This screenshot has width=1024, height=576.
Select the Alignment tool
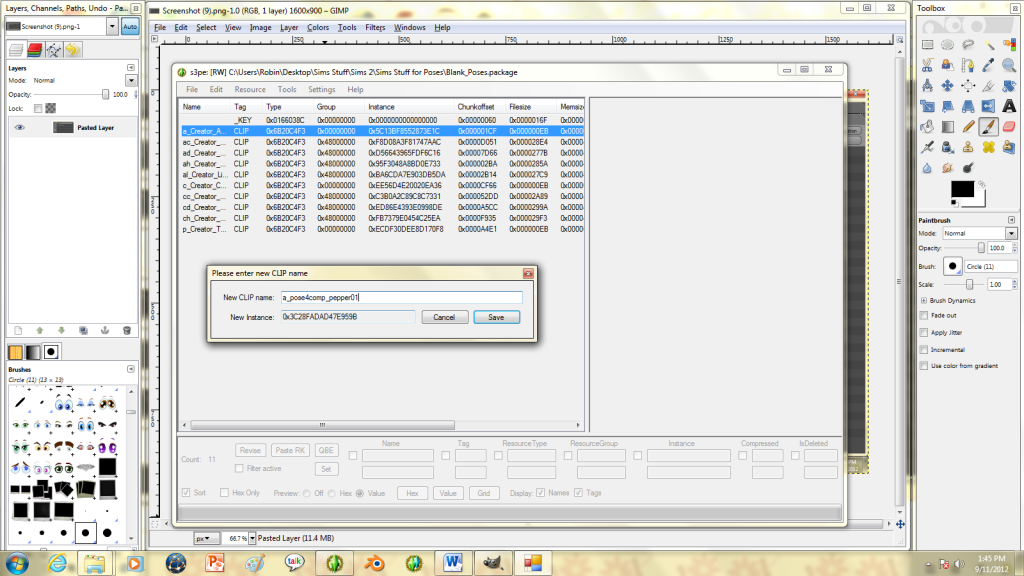pyautogui.click(x=968, y=86)
